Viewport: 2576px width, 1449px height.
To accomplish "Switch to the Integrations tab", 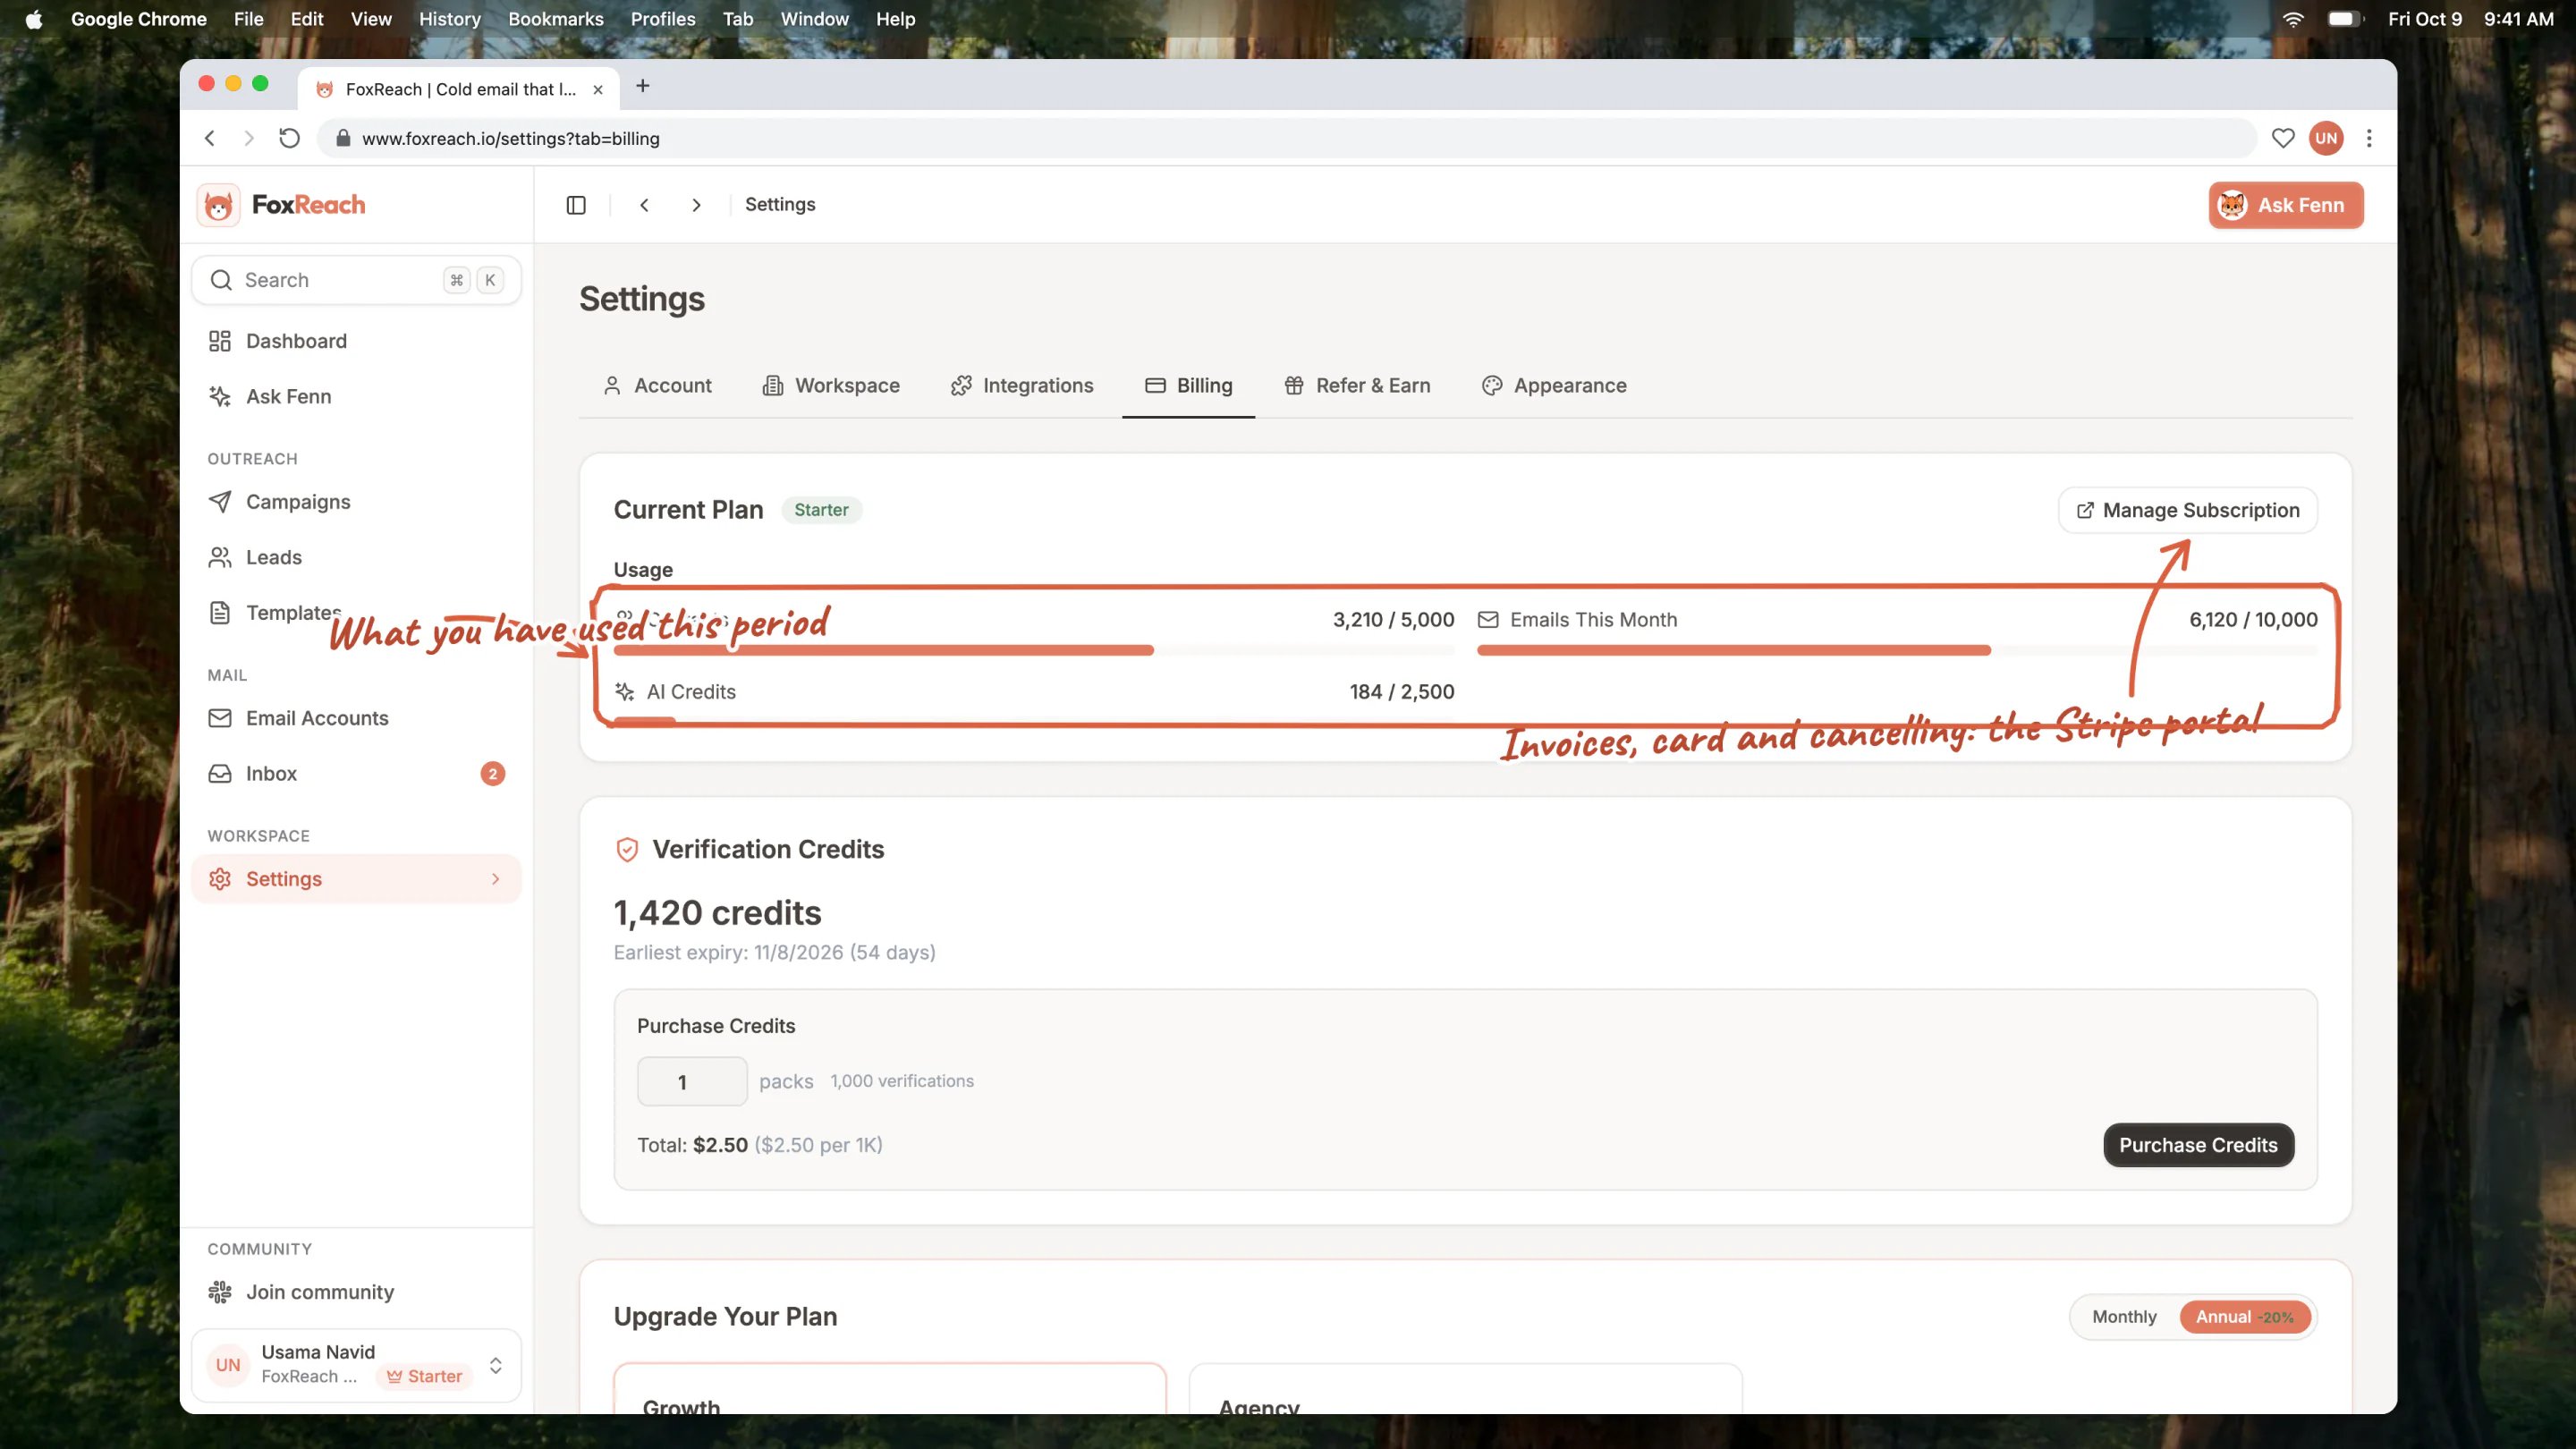I will [1022, 386].
